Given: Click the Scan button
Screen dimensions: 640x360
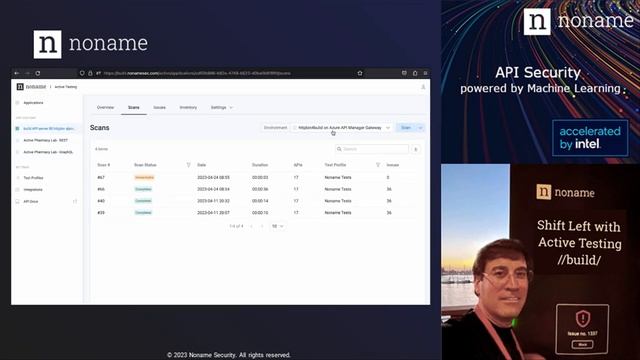Looking at the screenshot, I should [x=406, y=128].
